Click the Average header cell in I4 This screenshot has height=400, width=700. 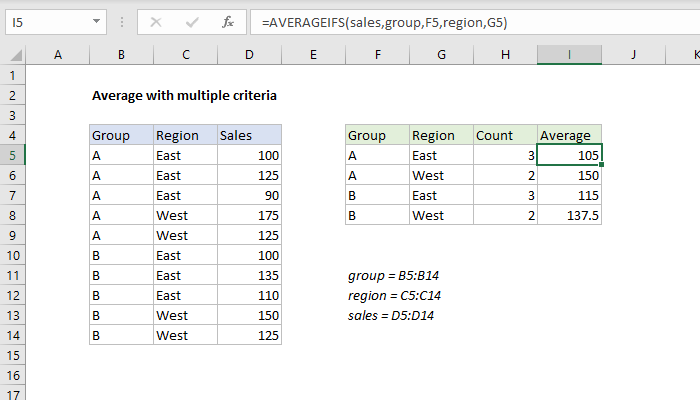[569, 135]
